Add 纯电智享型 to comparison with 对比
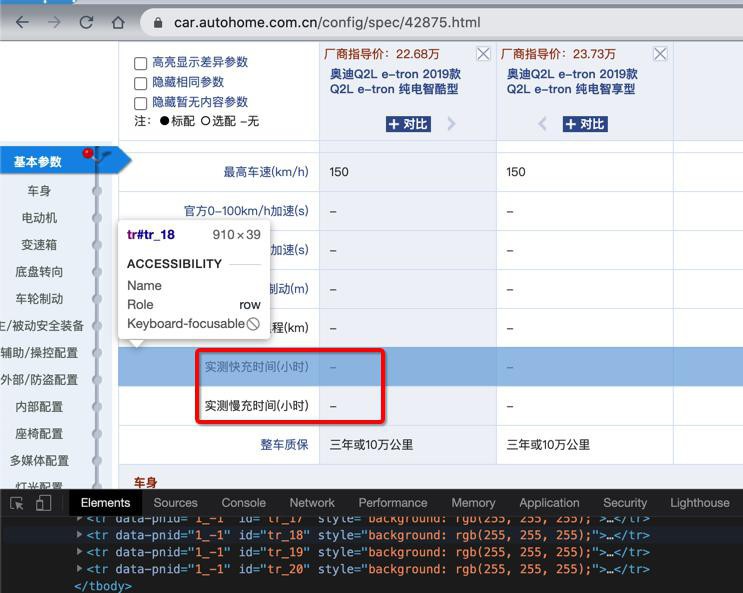743x593 pixels. [585, 124]
